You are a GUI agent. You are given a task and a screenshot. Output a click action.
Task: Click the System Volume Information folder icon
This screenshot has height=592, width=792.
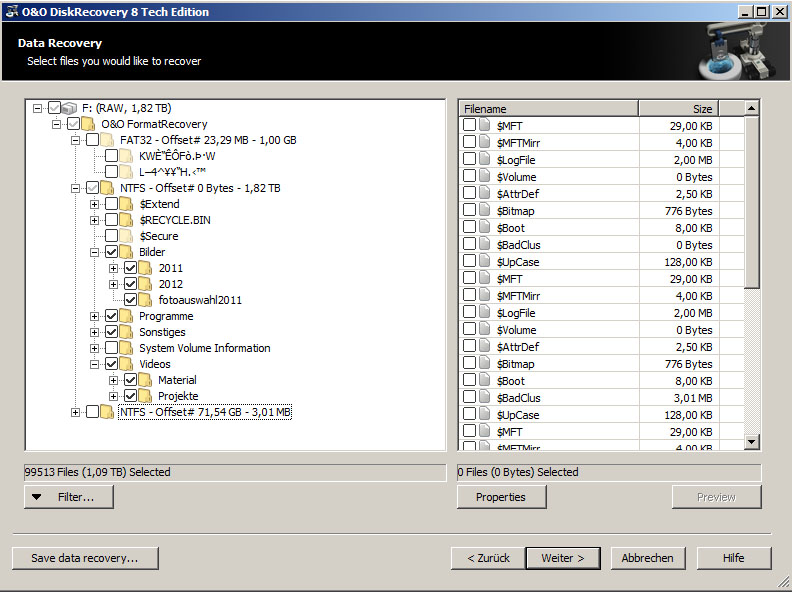pyautogui.click(x=126, y=348)
